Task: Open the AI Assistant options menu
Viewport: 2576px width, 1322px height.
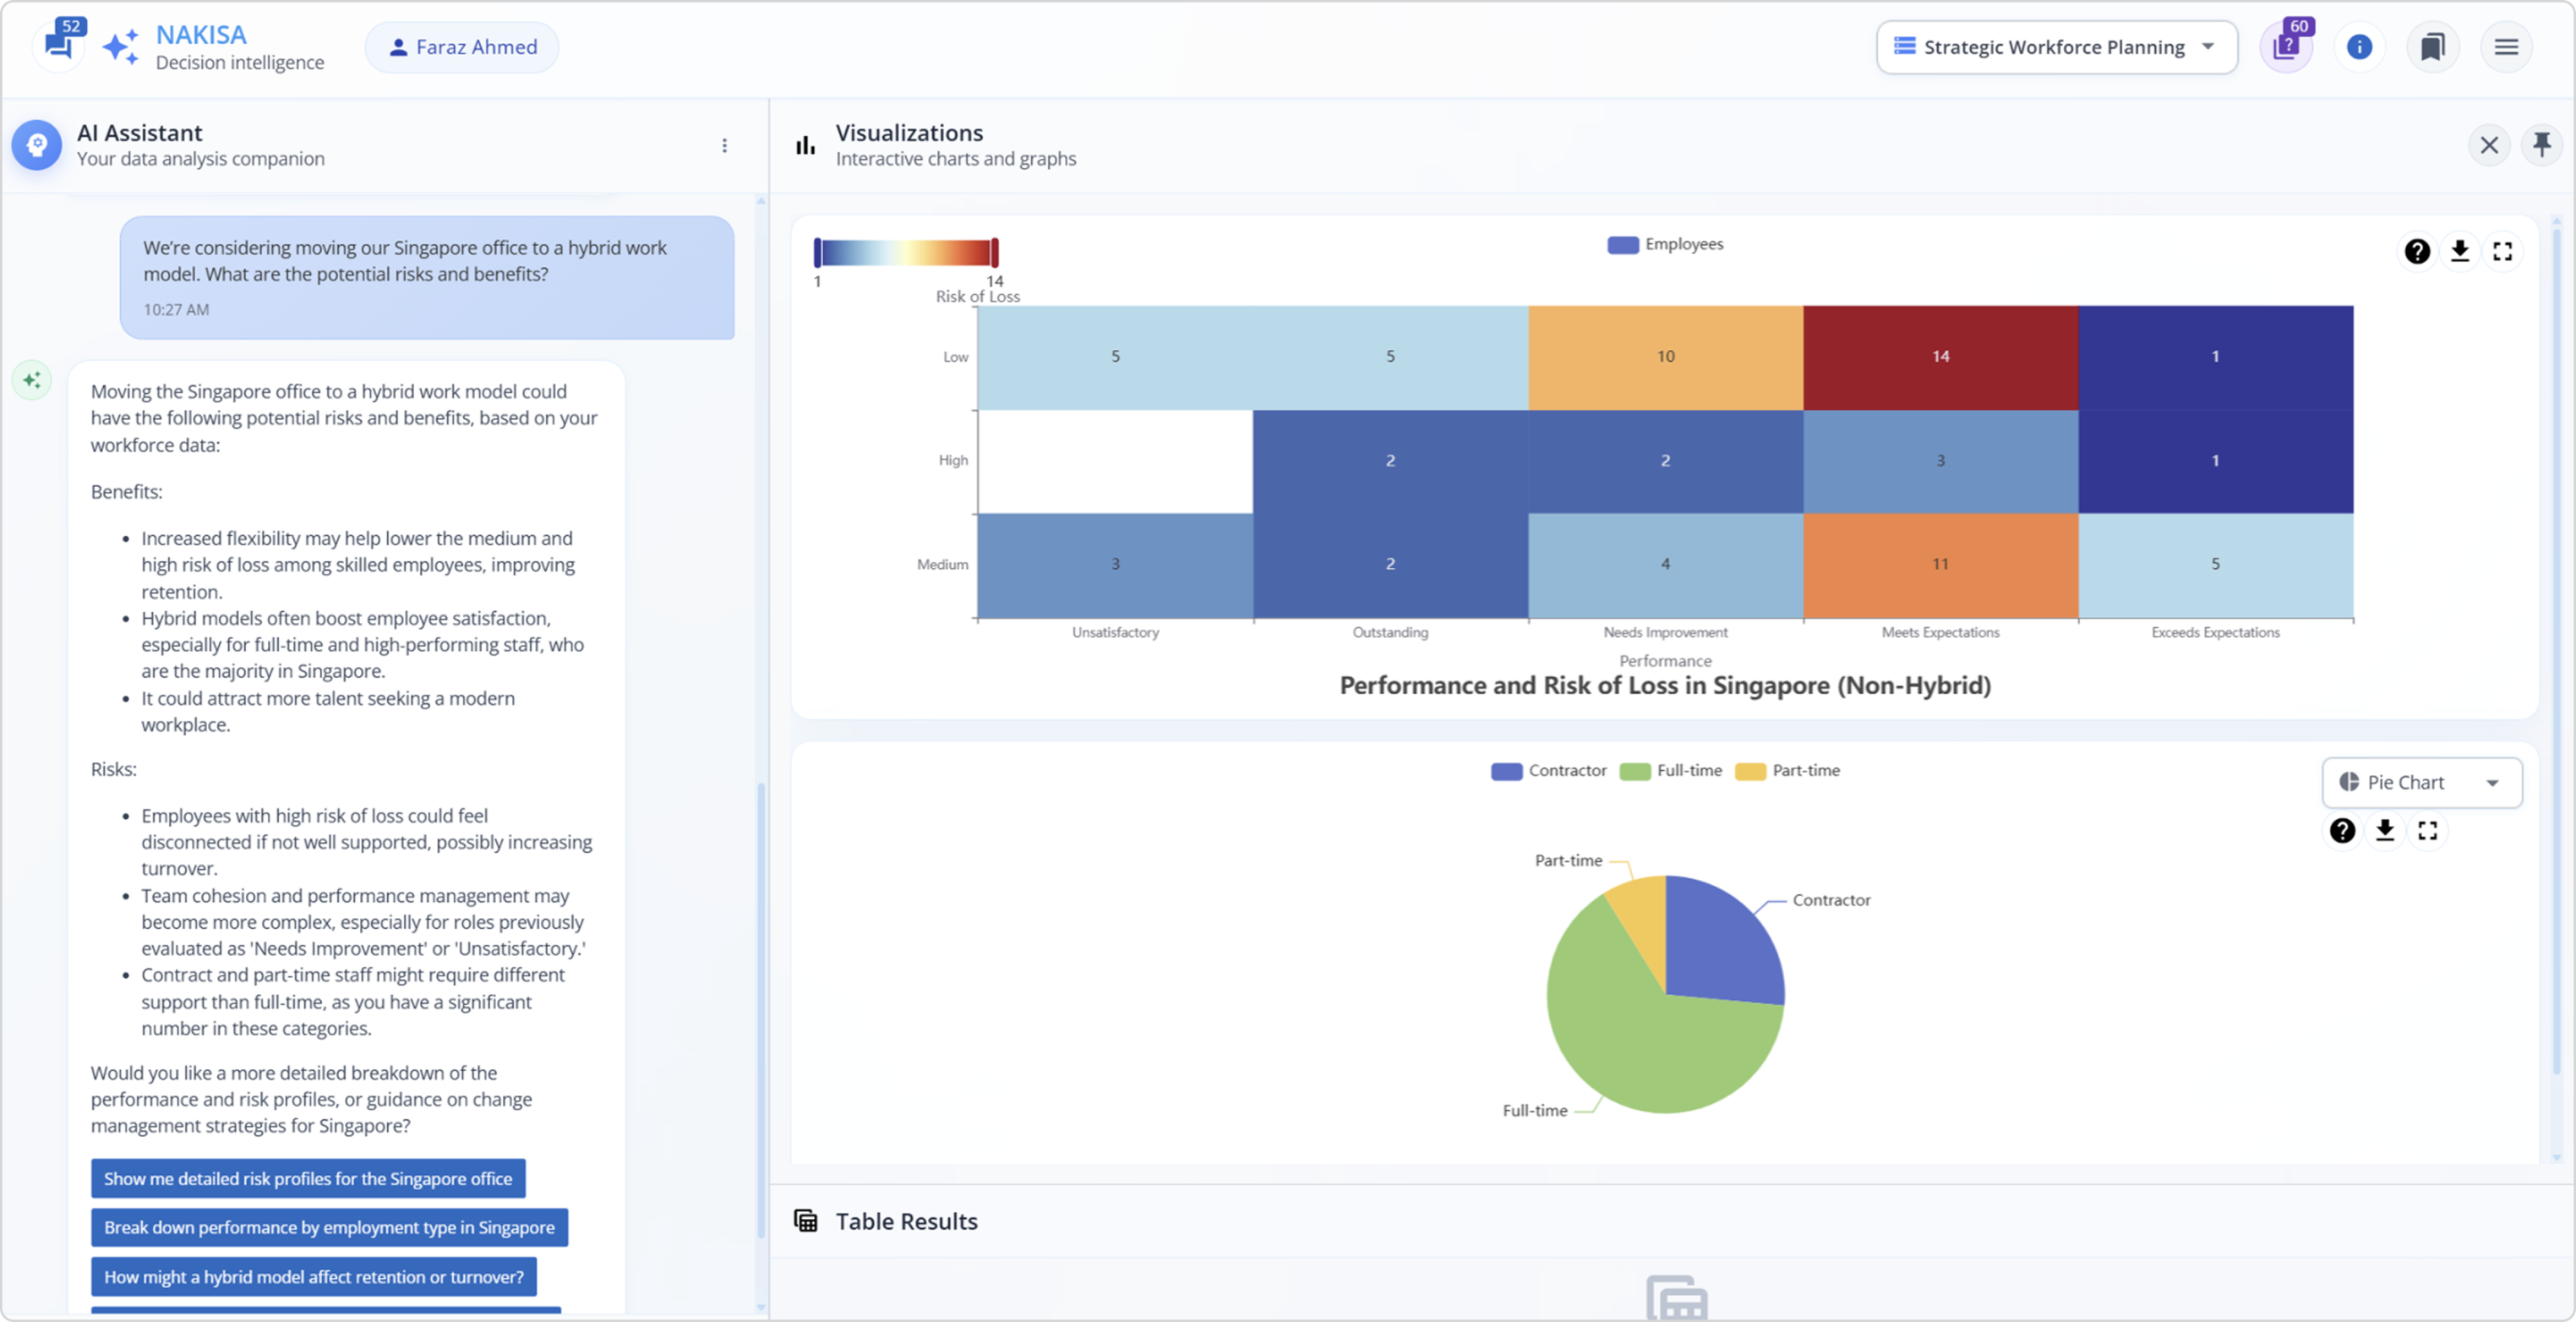Action: click(725, 145)
